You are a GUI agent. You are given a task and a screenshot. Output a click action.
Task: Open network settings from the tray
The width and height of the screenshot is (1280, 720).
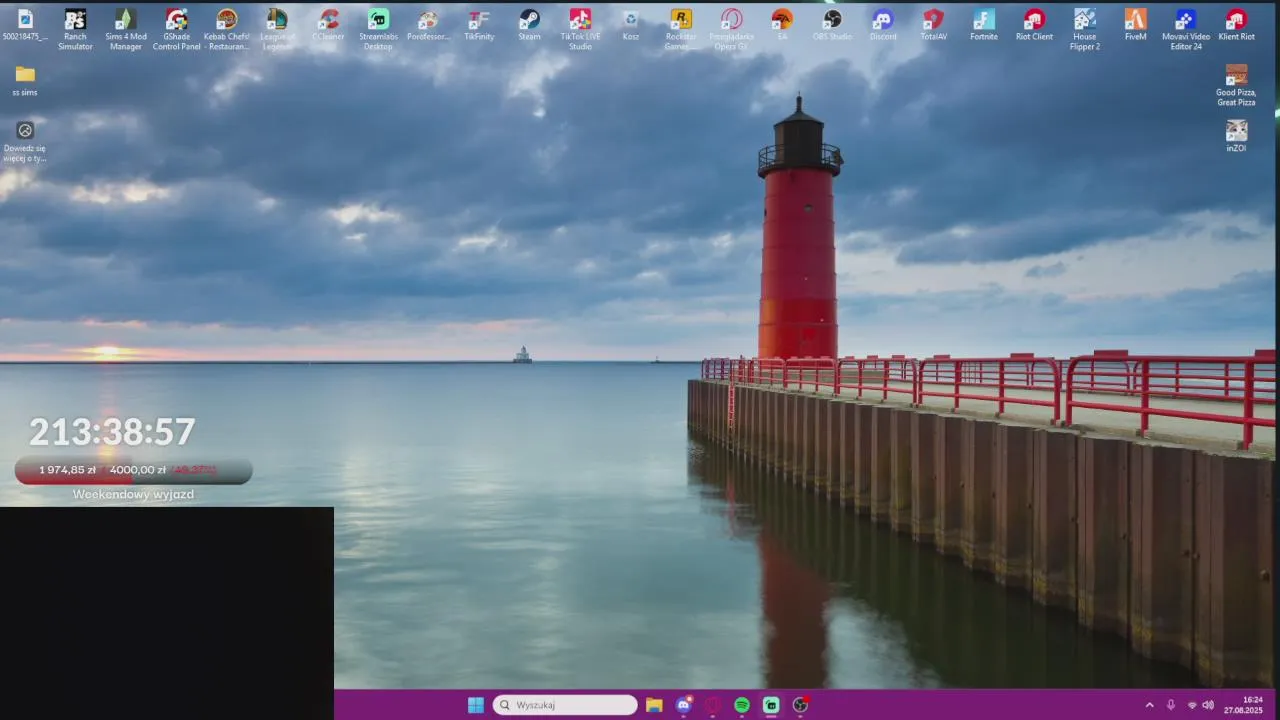click(x=1192, y=705)
